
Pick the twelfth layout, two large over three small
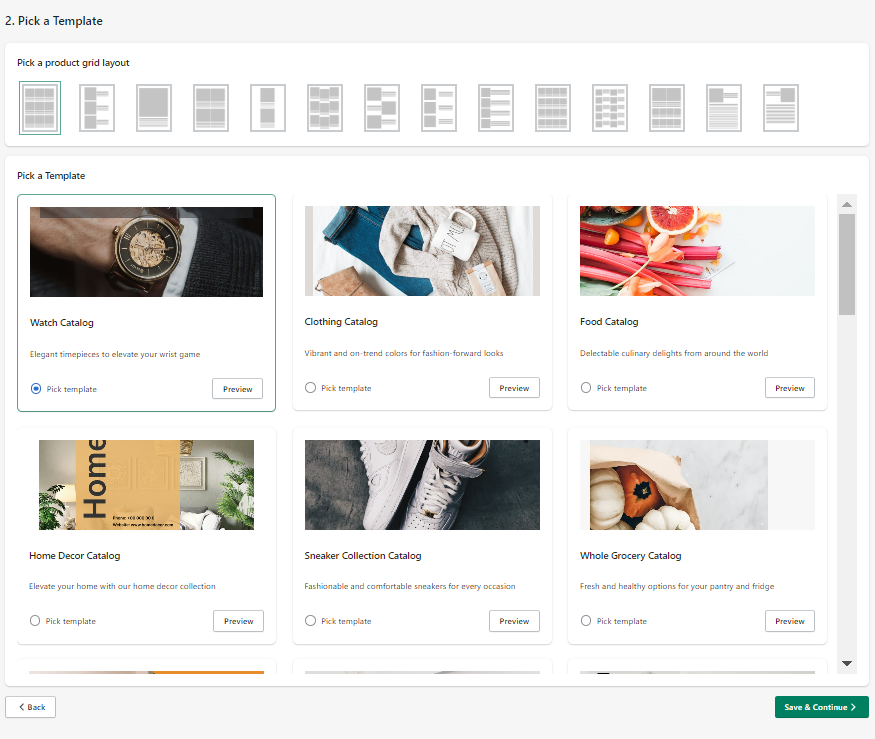click(x=667, y=108)
